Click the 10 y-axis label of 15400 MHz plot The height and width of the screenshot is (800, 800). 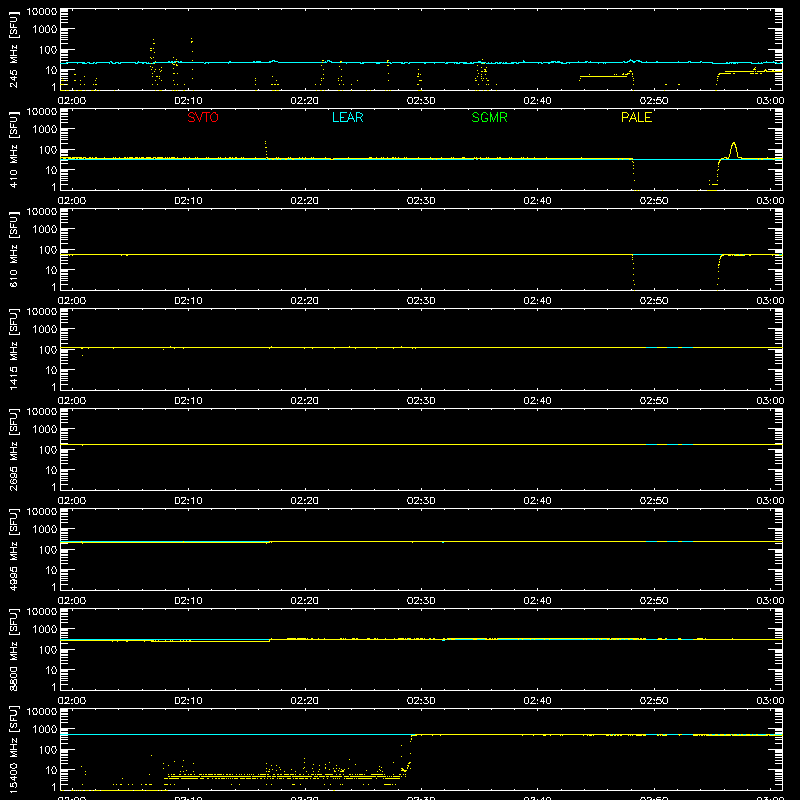click(51, 770)
